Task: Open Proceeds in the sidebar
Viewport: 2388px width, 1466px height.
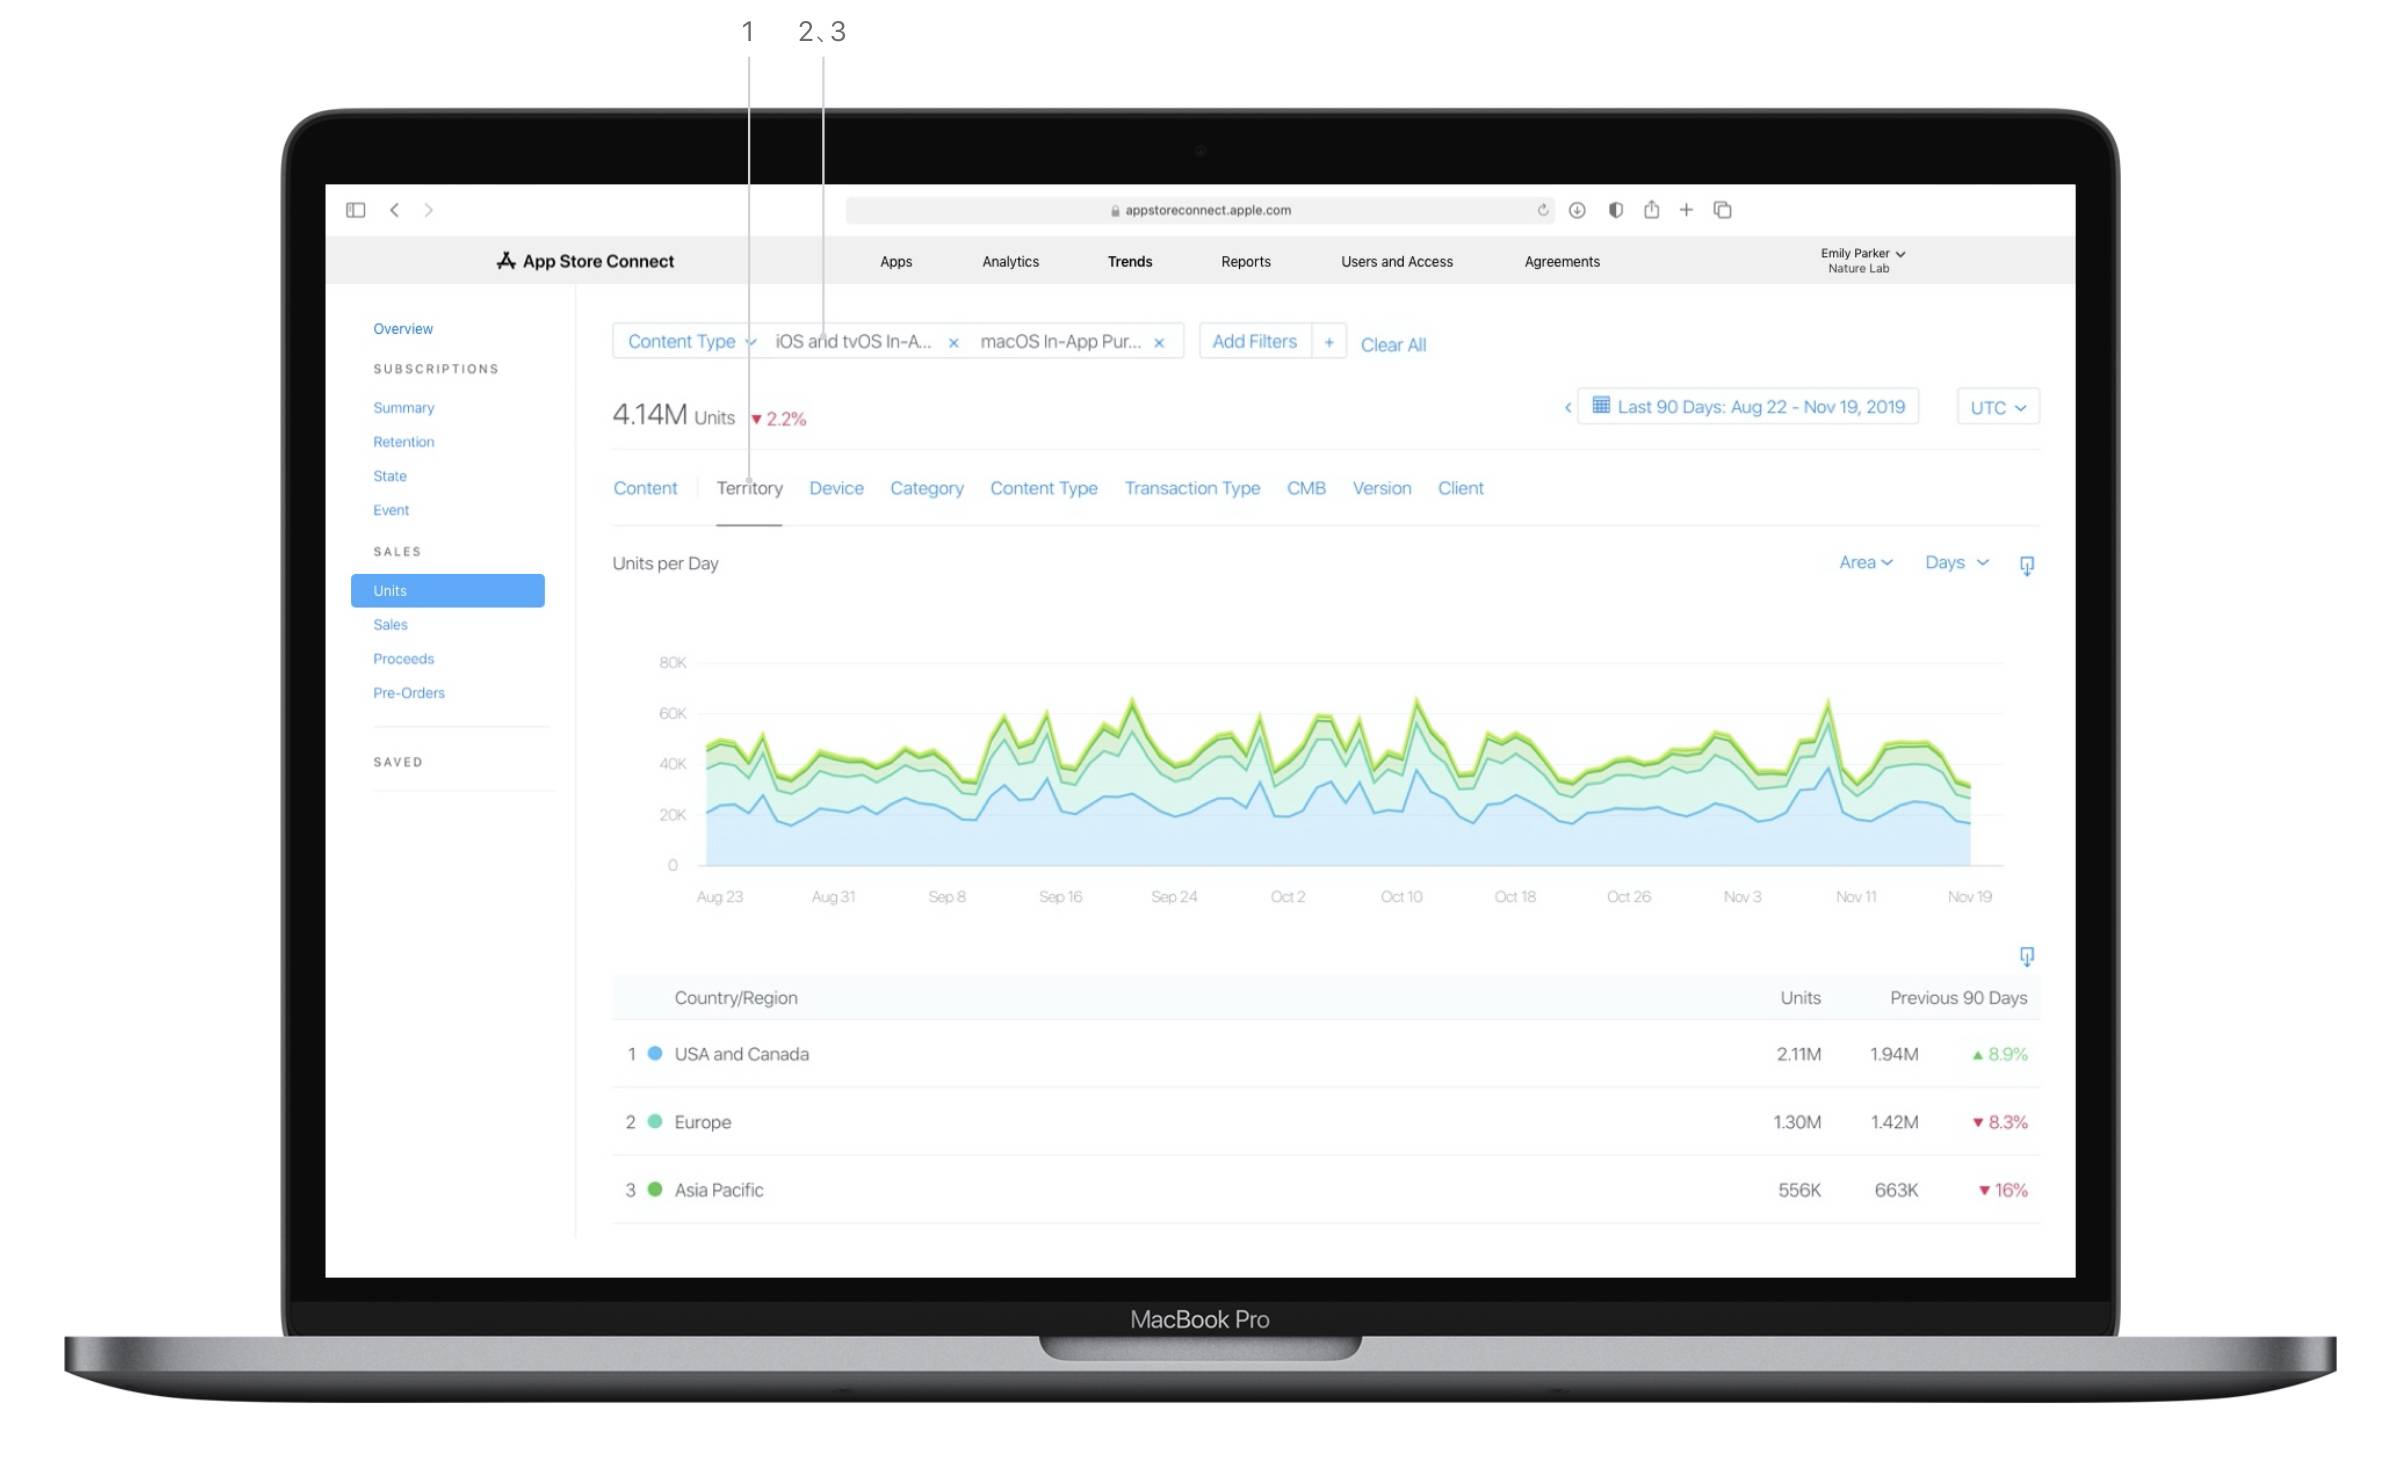Action: pos(404,659)
